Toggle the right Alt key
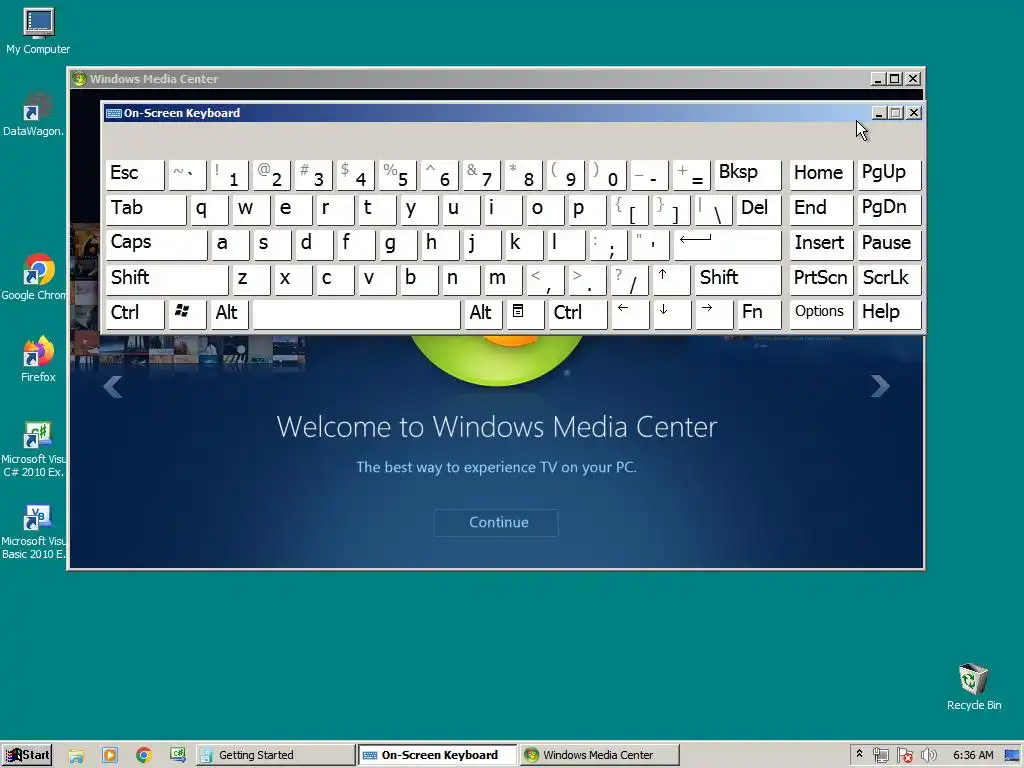 [483, 314]
